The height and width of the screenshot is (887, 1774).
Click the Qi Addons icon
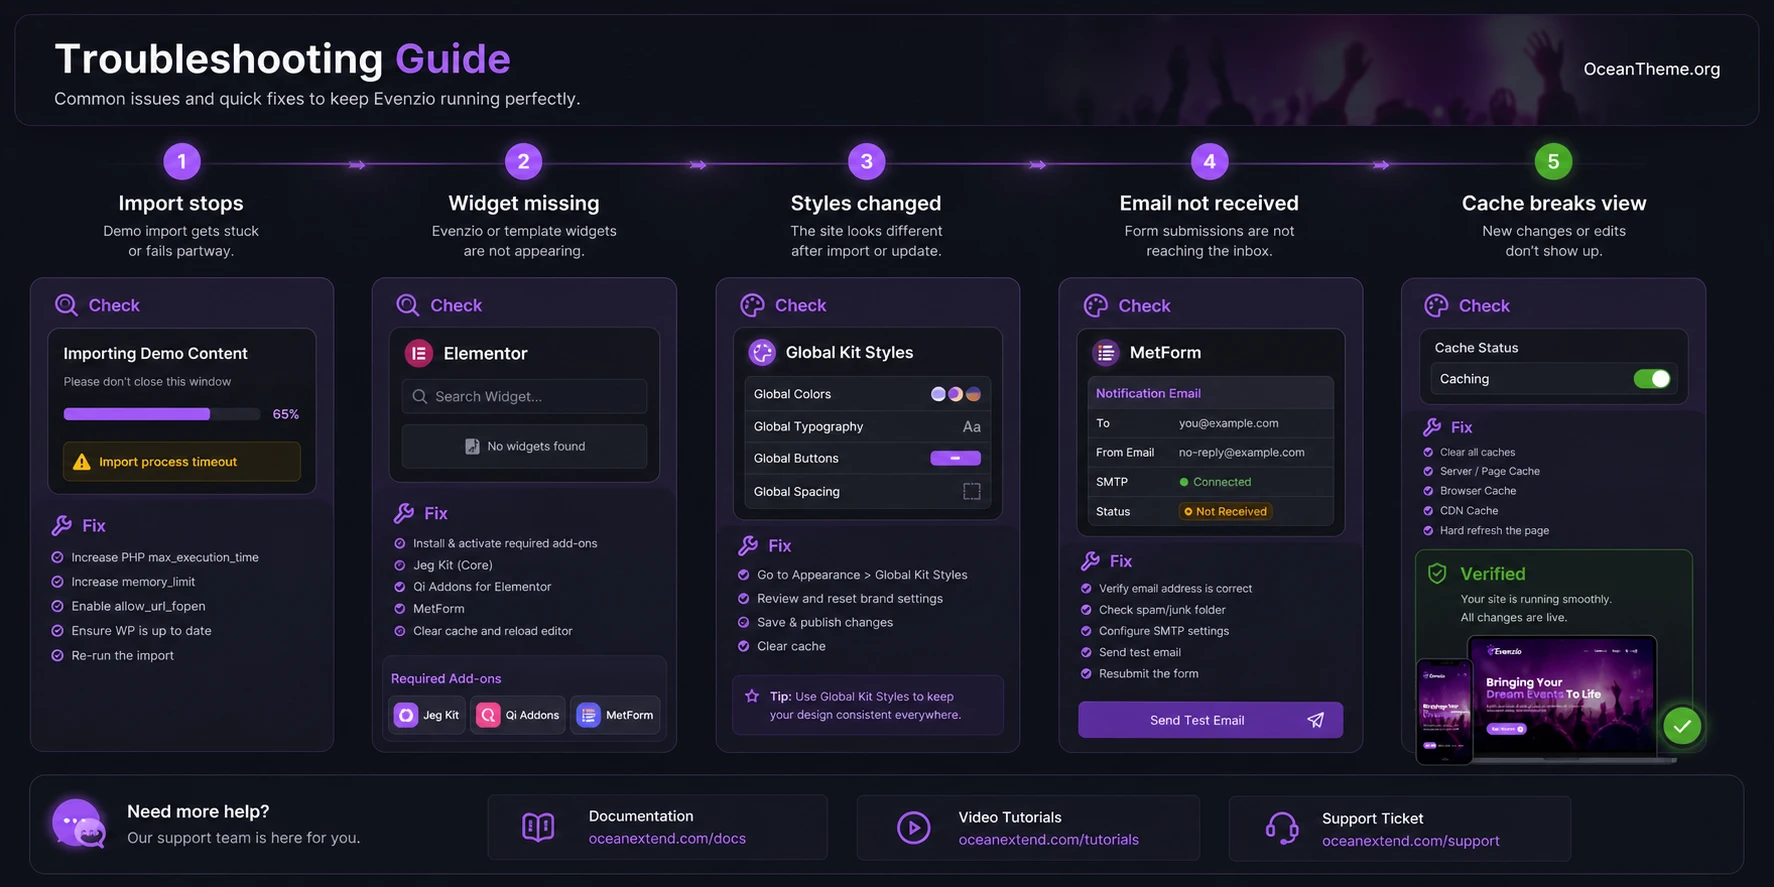488,715
